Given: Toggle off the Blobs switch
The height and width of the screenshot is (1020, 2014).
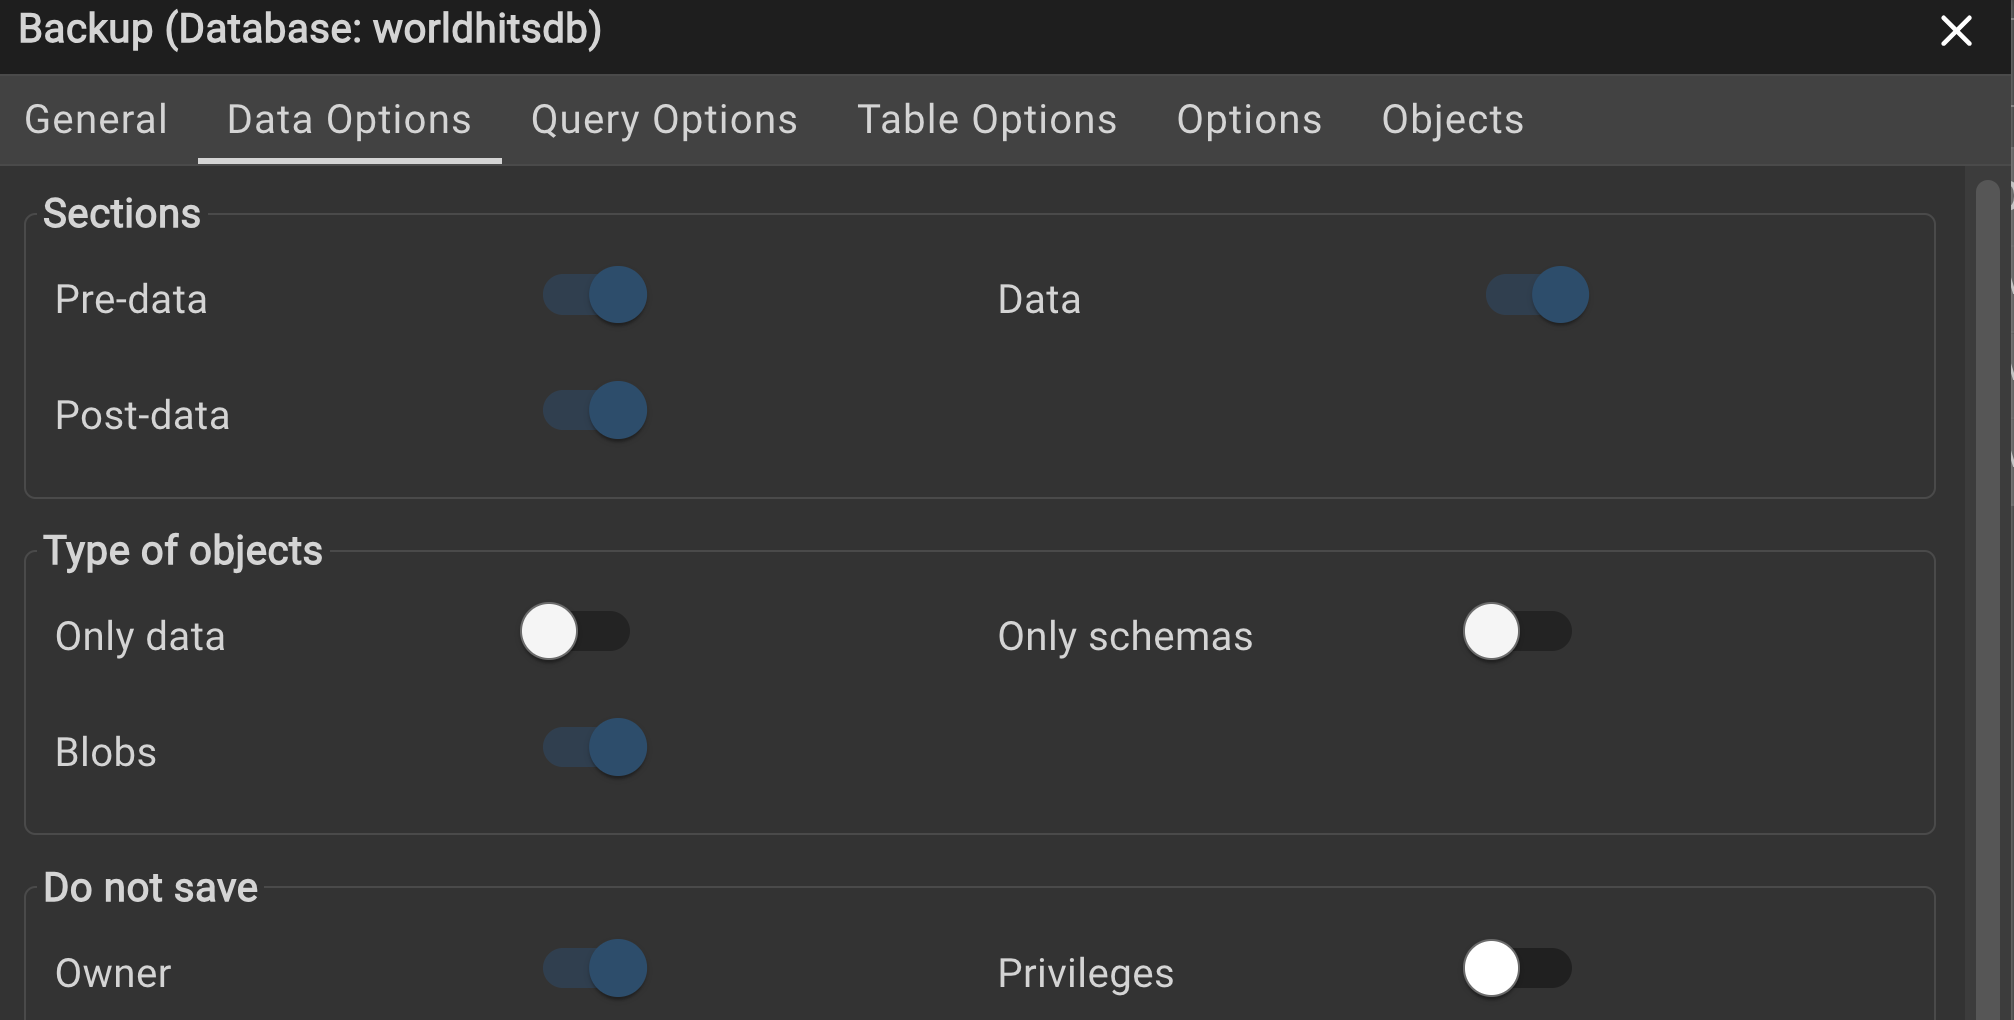Looking at the screenshot, I should point(596,747).
